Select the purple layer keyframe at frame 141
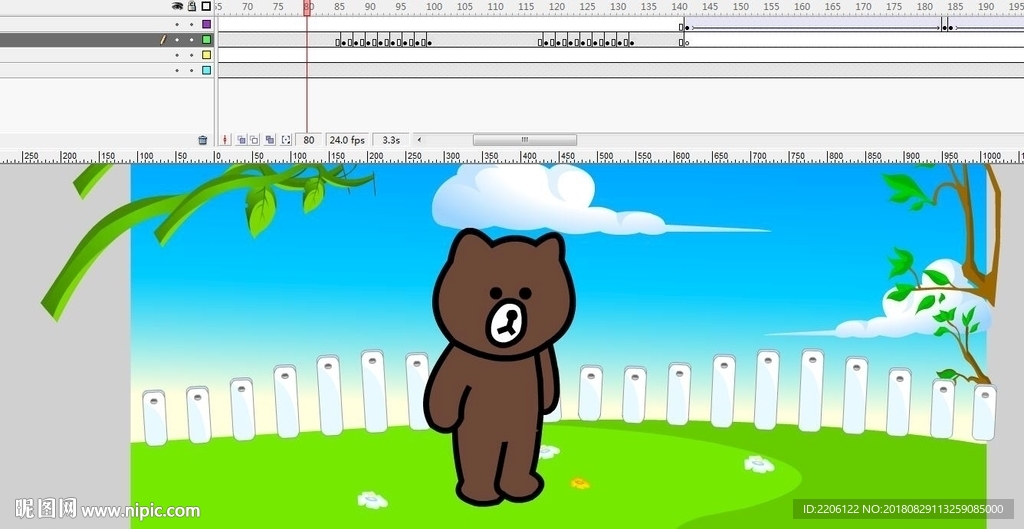This screenshot has height=529, width=1024. tap(686, 27)
